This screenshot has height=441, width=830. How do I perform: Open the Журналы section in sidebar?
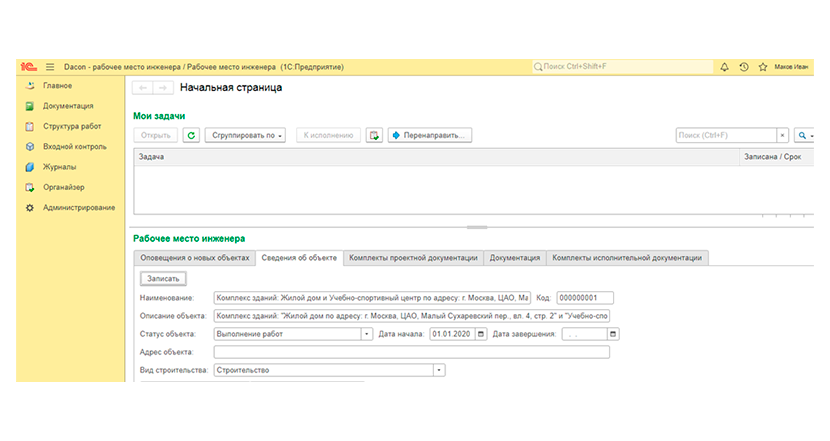click(x=59, y=167)
